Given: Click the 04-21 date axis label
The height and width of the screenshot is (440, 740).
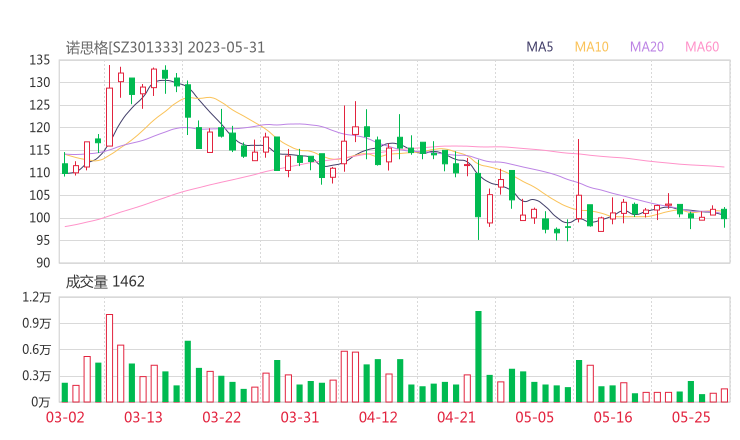Looking at the screenshot, I should coord(456,417).
